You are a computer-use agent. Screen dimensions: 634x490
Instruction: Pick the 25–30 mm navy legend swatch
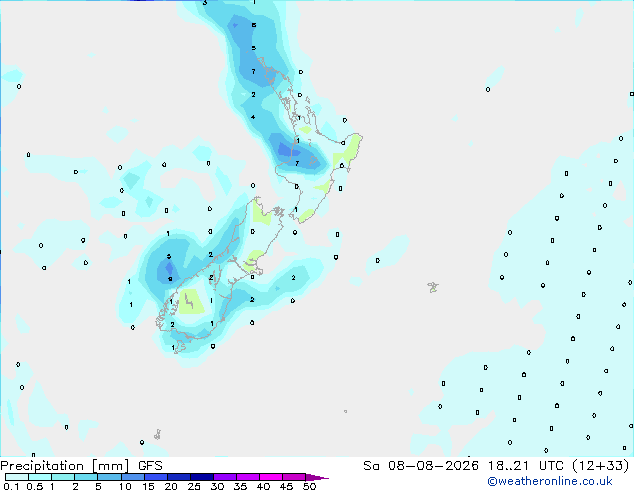pyautogui.click(x=202, y=477)
